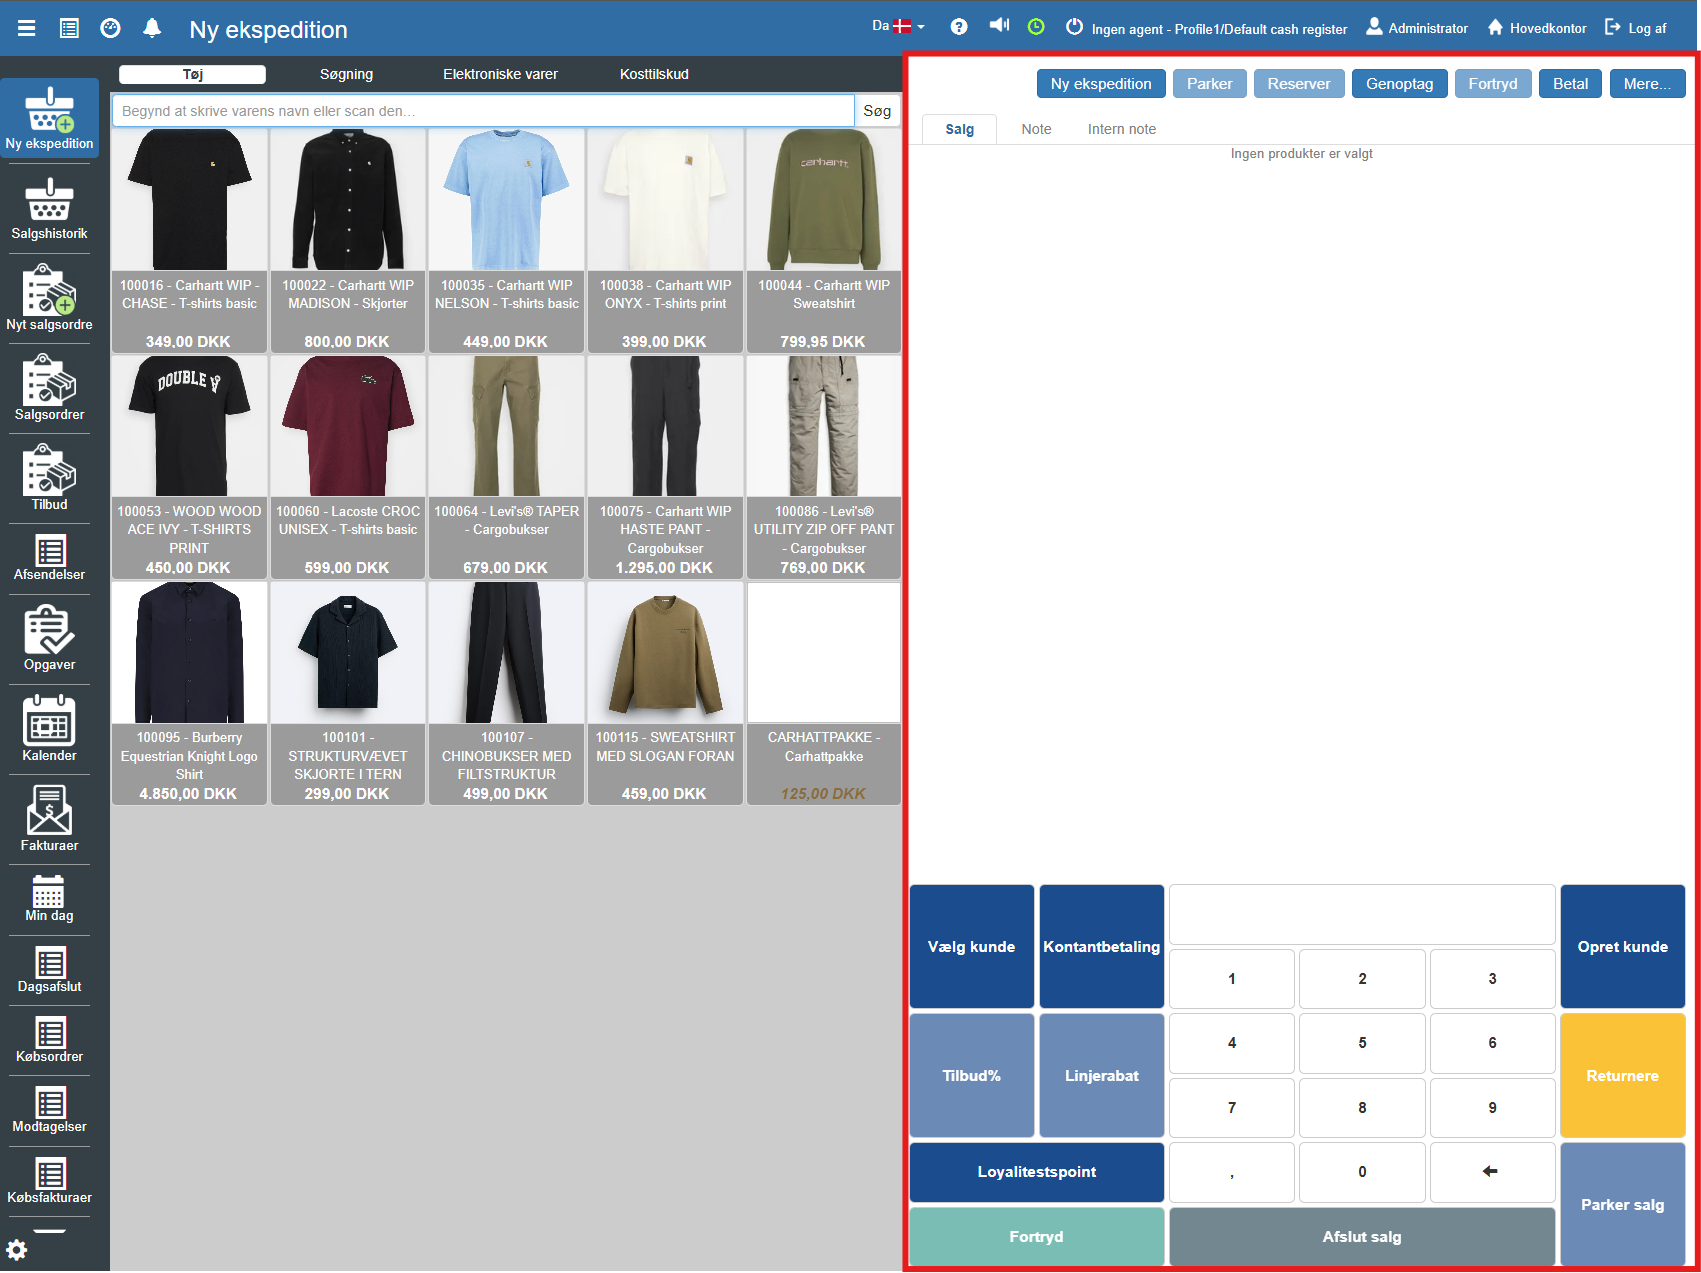Open Afsendelser in the sidebar

50,558
